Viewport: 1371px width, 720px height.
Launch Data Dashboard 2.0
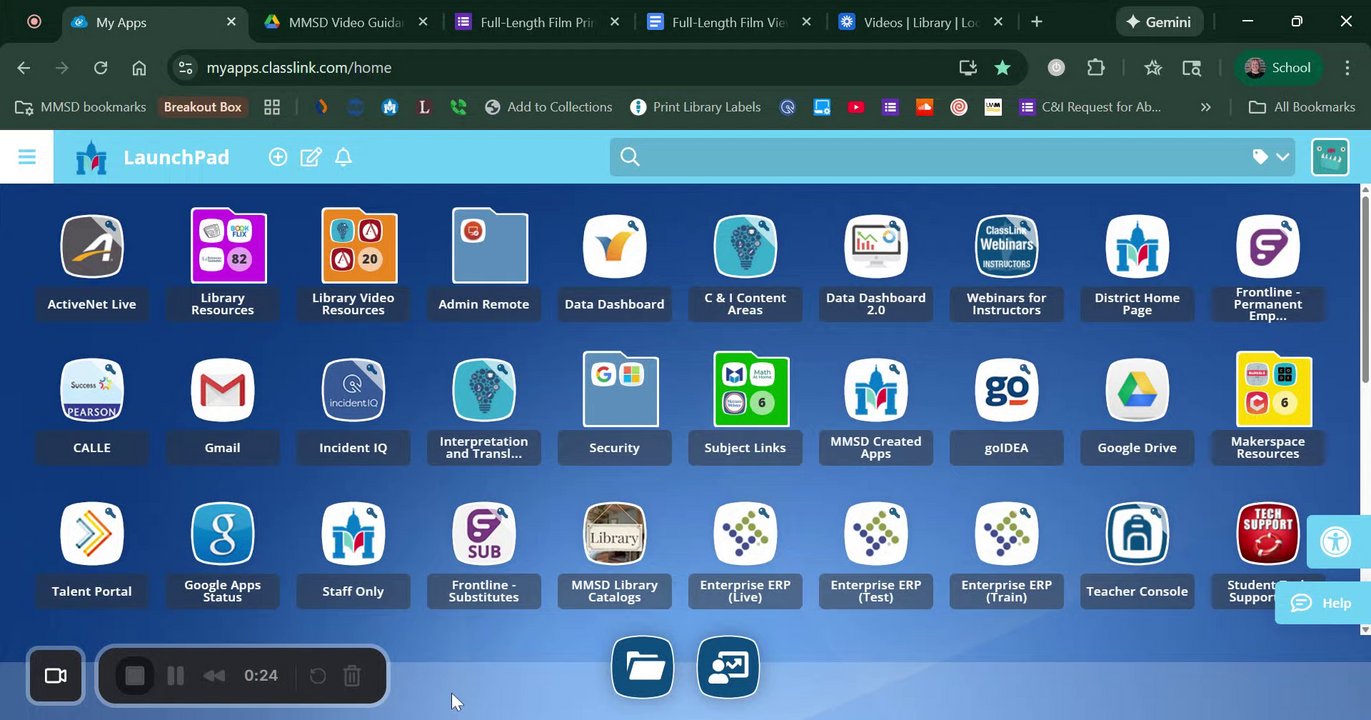click(876, 247)
